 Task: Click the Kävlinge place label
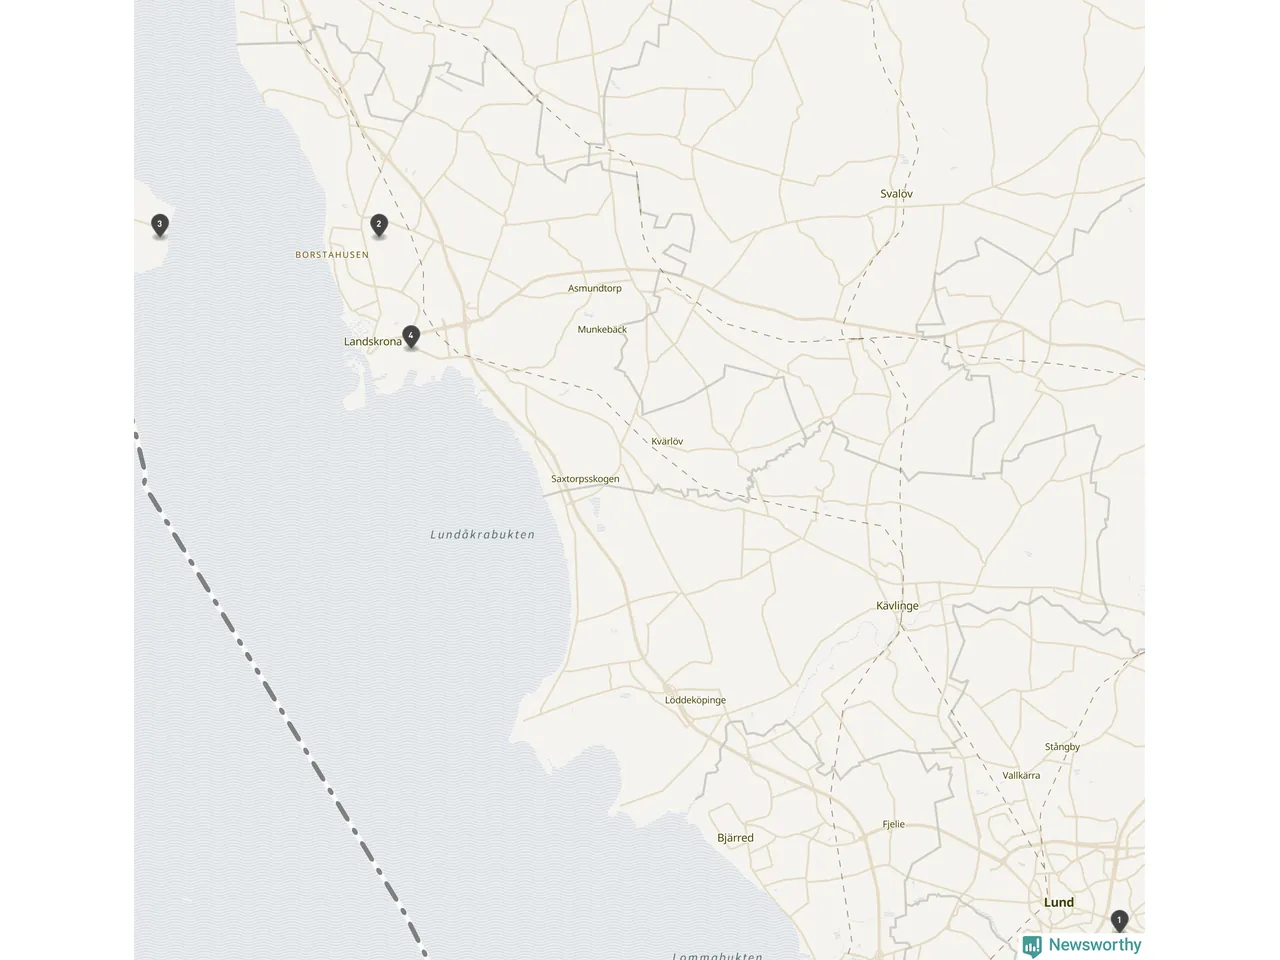point(897,606)
